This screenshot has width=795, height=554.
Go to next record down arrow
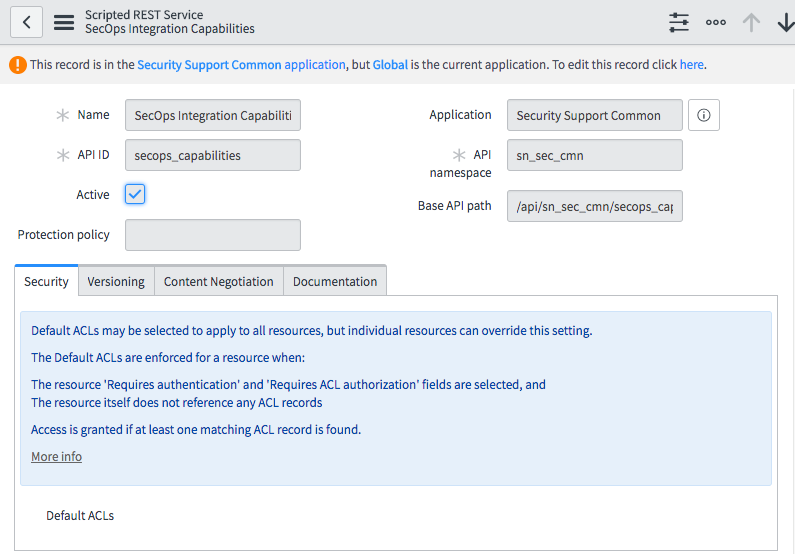tap(785, 22)
